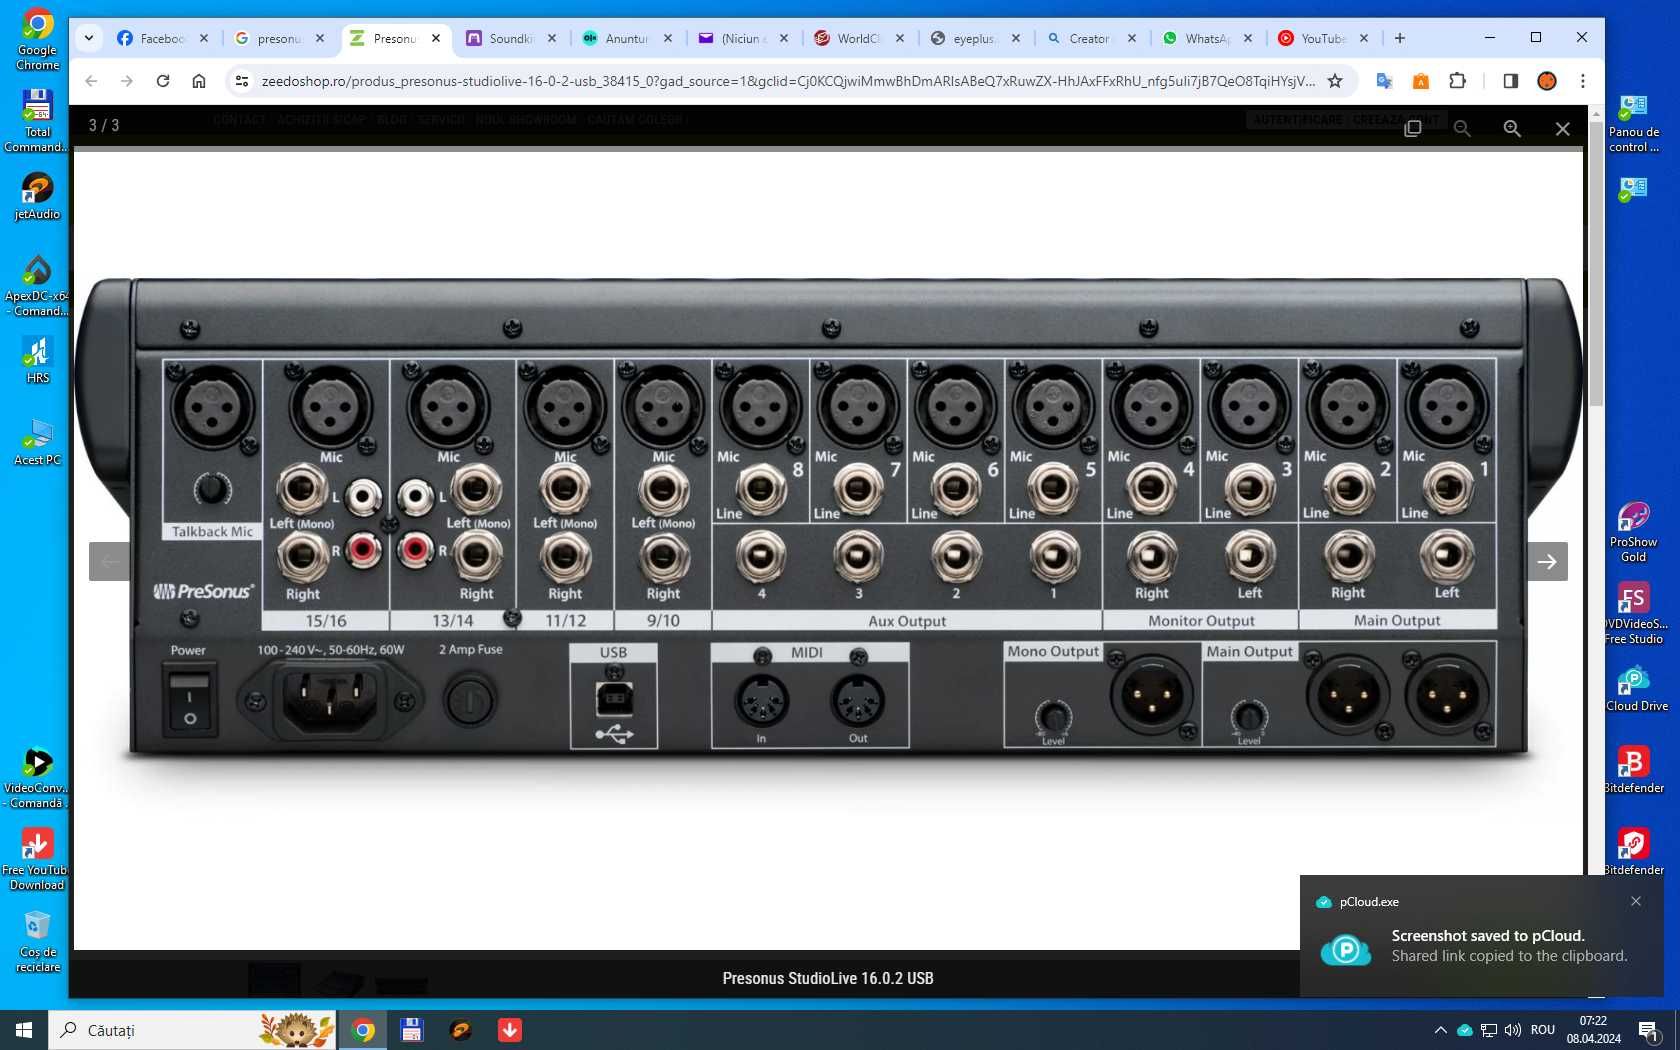Click the Căutați taskbar search box
This screenshot has width=1680, height=1050.
[x=192, y=1030]
